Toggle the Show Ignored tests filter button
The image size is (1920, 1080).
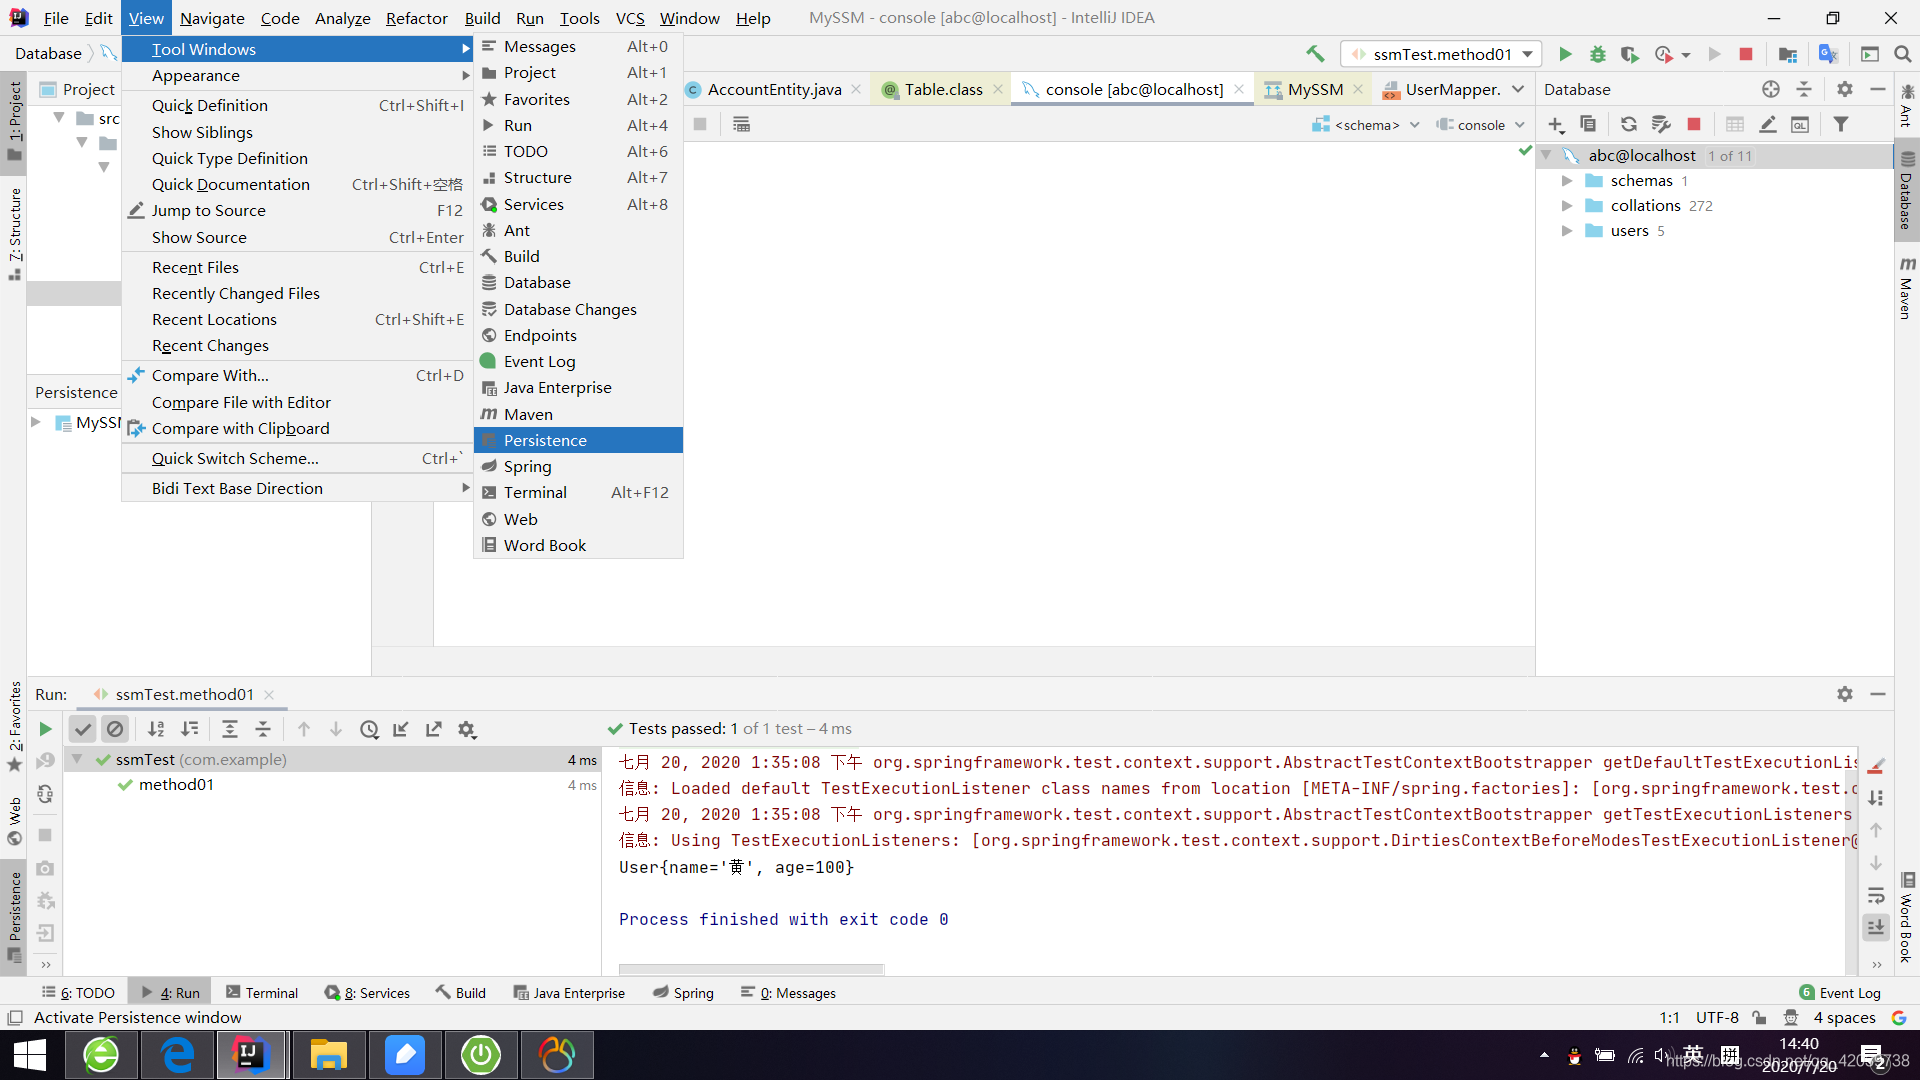pos(115,729)
